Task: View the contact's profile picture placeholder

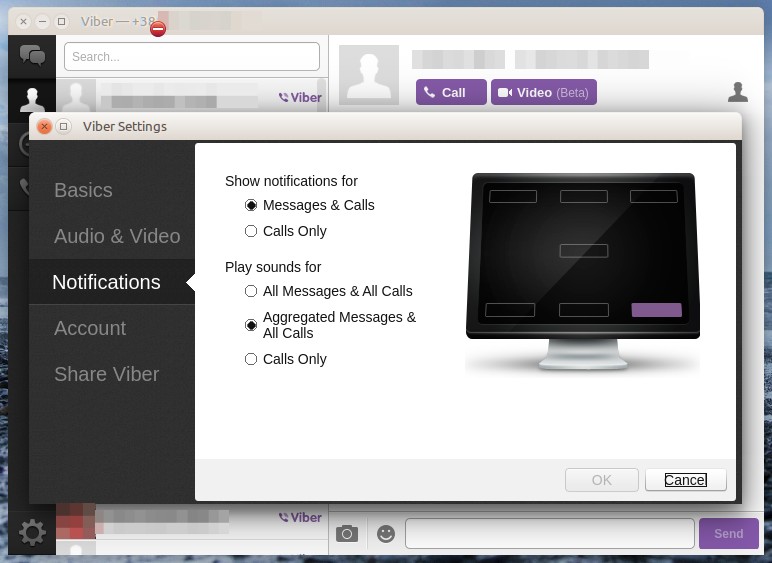Action: (x=369, y=75)
